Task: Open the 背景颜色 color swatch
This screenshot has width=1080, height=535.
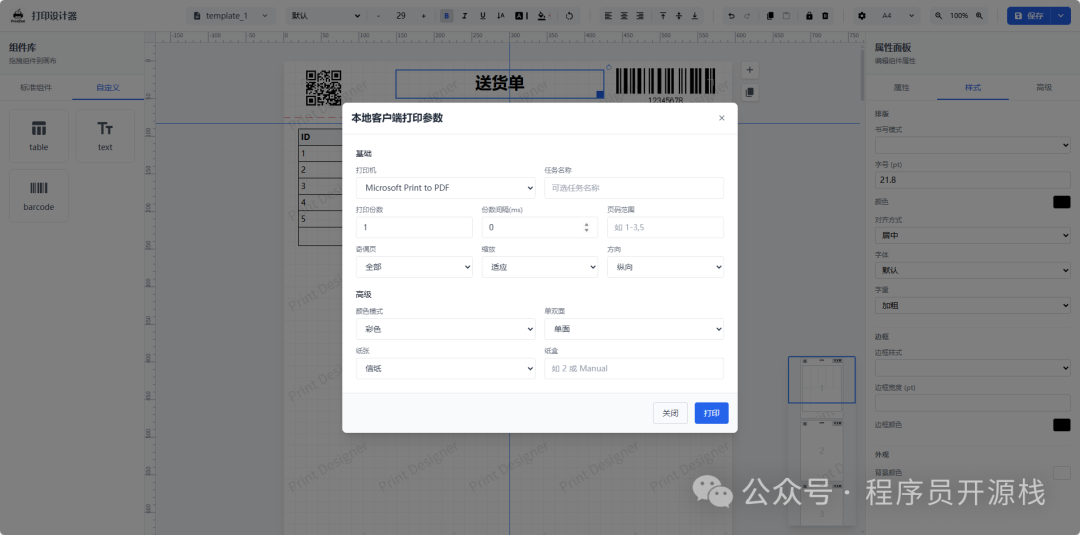Action: [x=1061, y=472]
